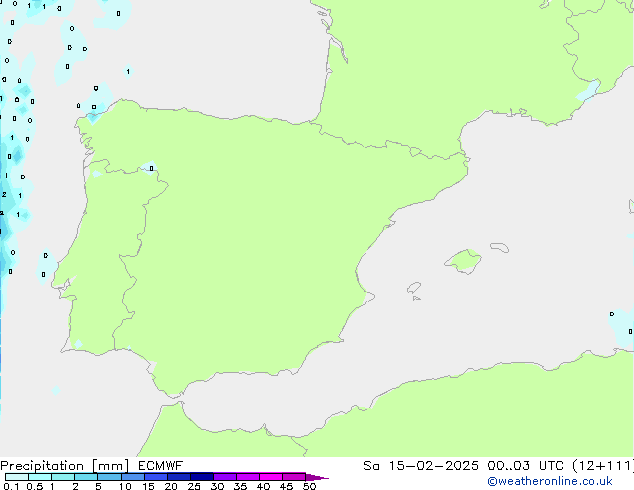The image size is (634, 490).
Task: Click the 5–10 mm legend color swatch
Action: pos(109,477)
